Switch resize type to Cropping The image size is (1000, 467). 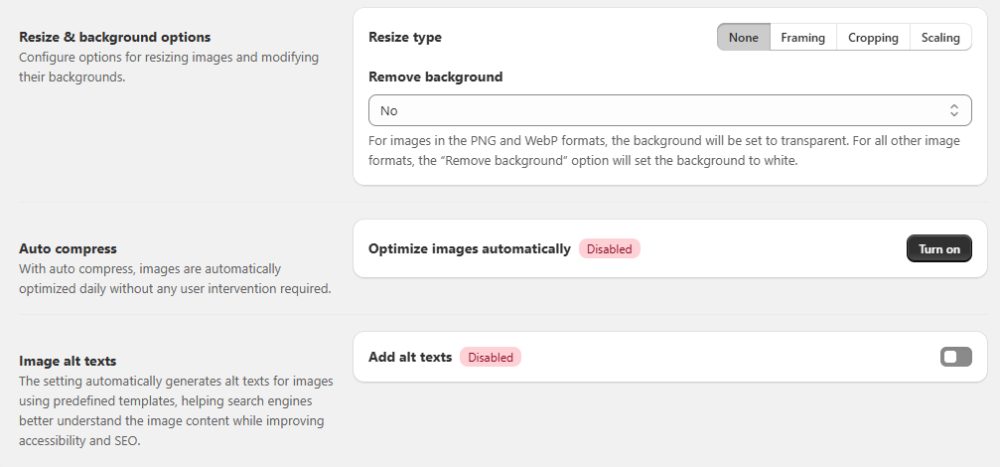pos(873,38)
